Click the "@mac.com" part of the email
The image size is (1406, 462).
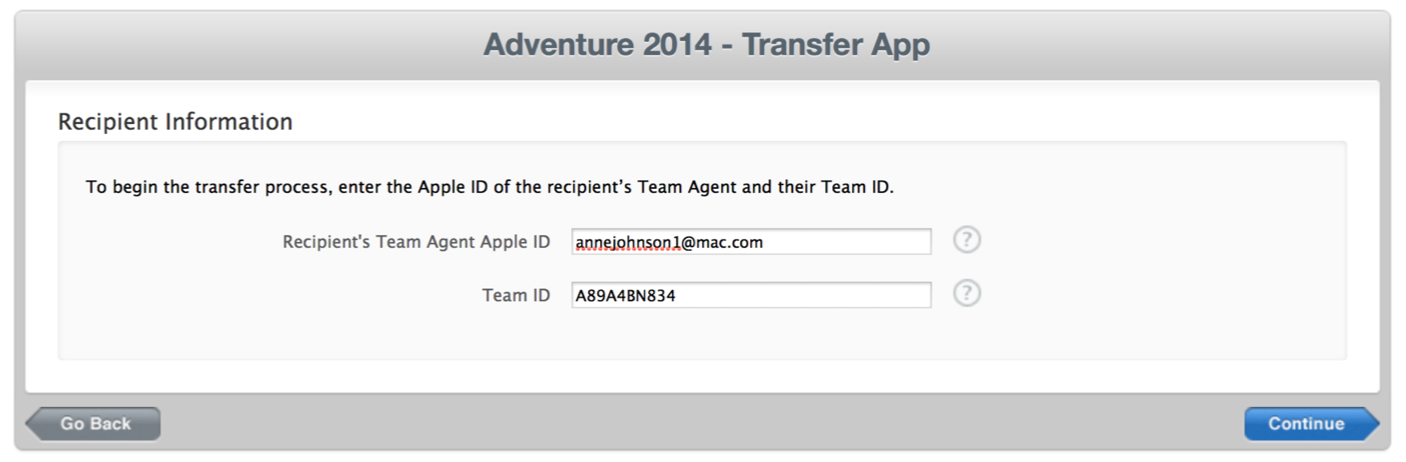click(x=722, y=242)
